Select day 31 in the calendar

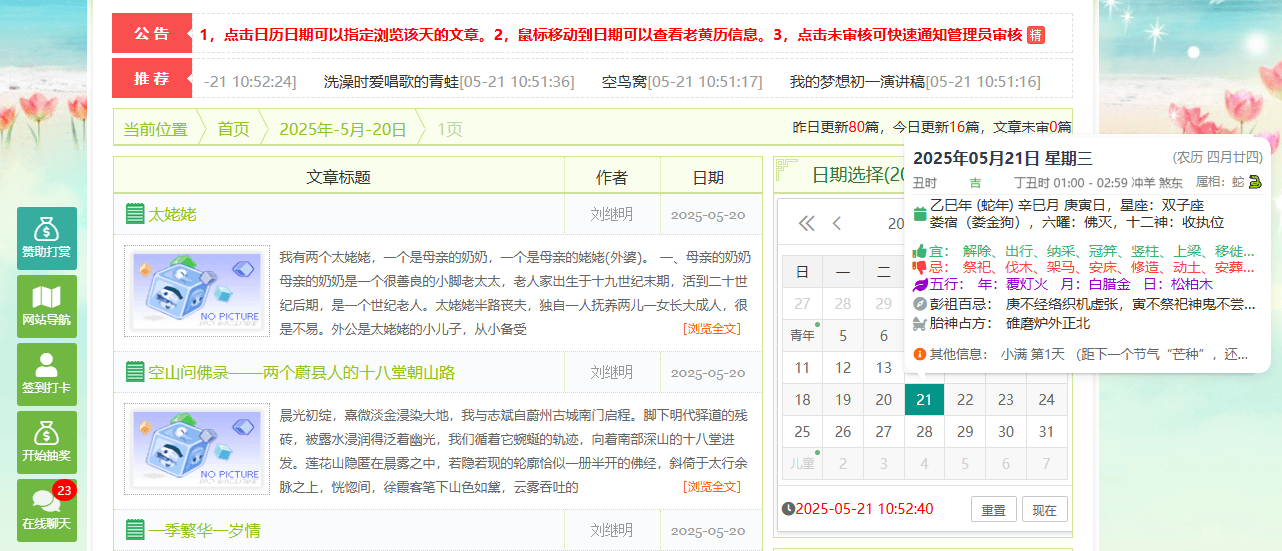tap(1047, 432)
